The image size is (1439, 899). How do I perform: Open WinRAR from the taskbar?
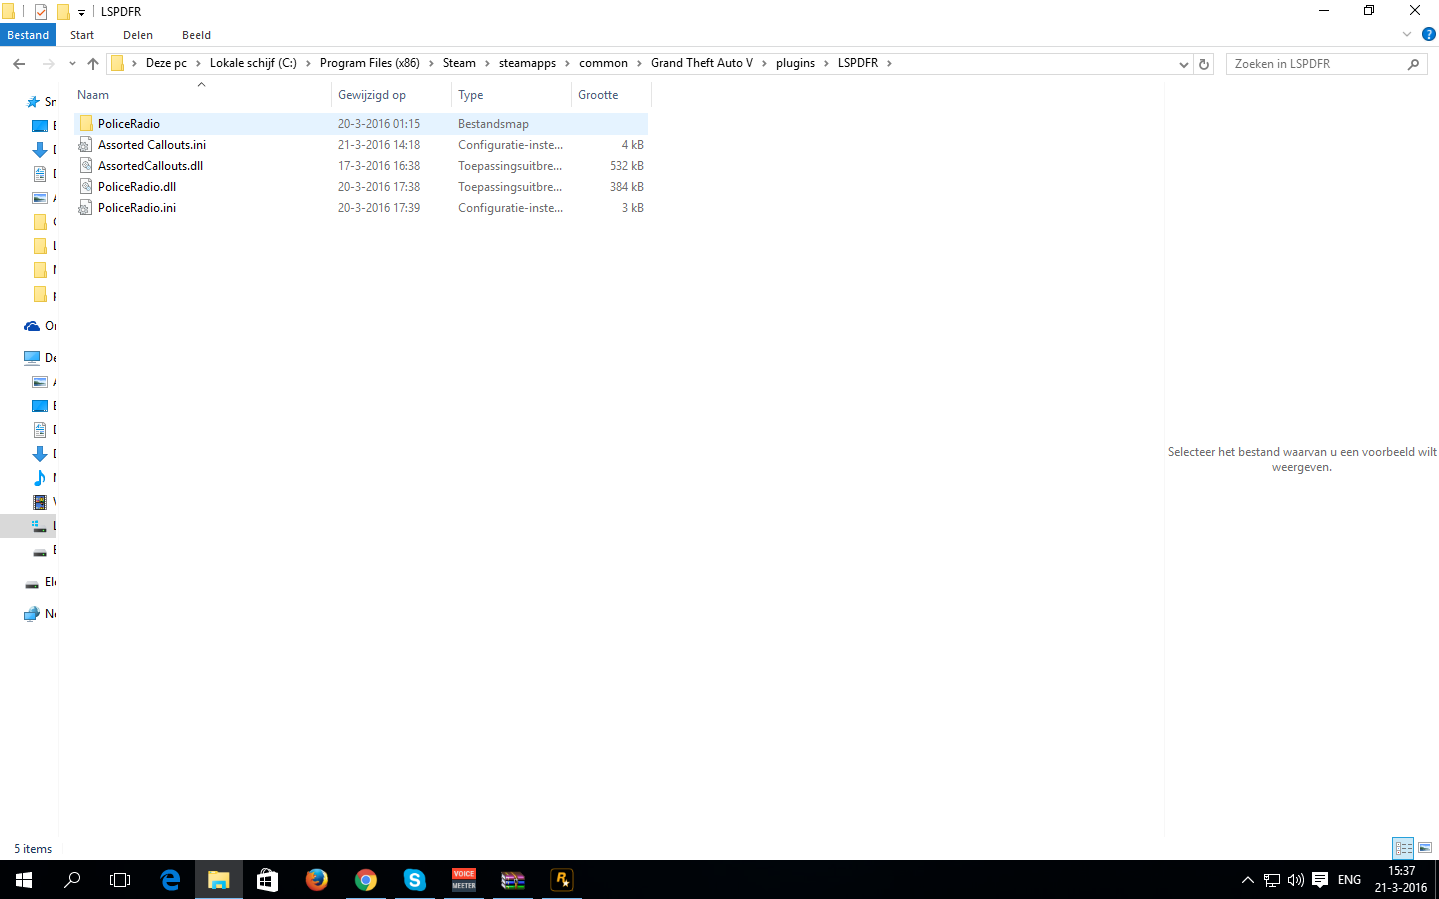click(x=513, y=880)
